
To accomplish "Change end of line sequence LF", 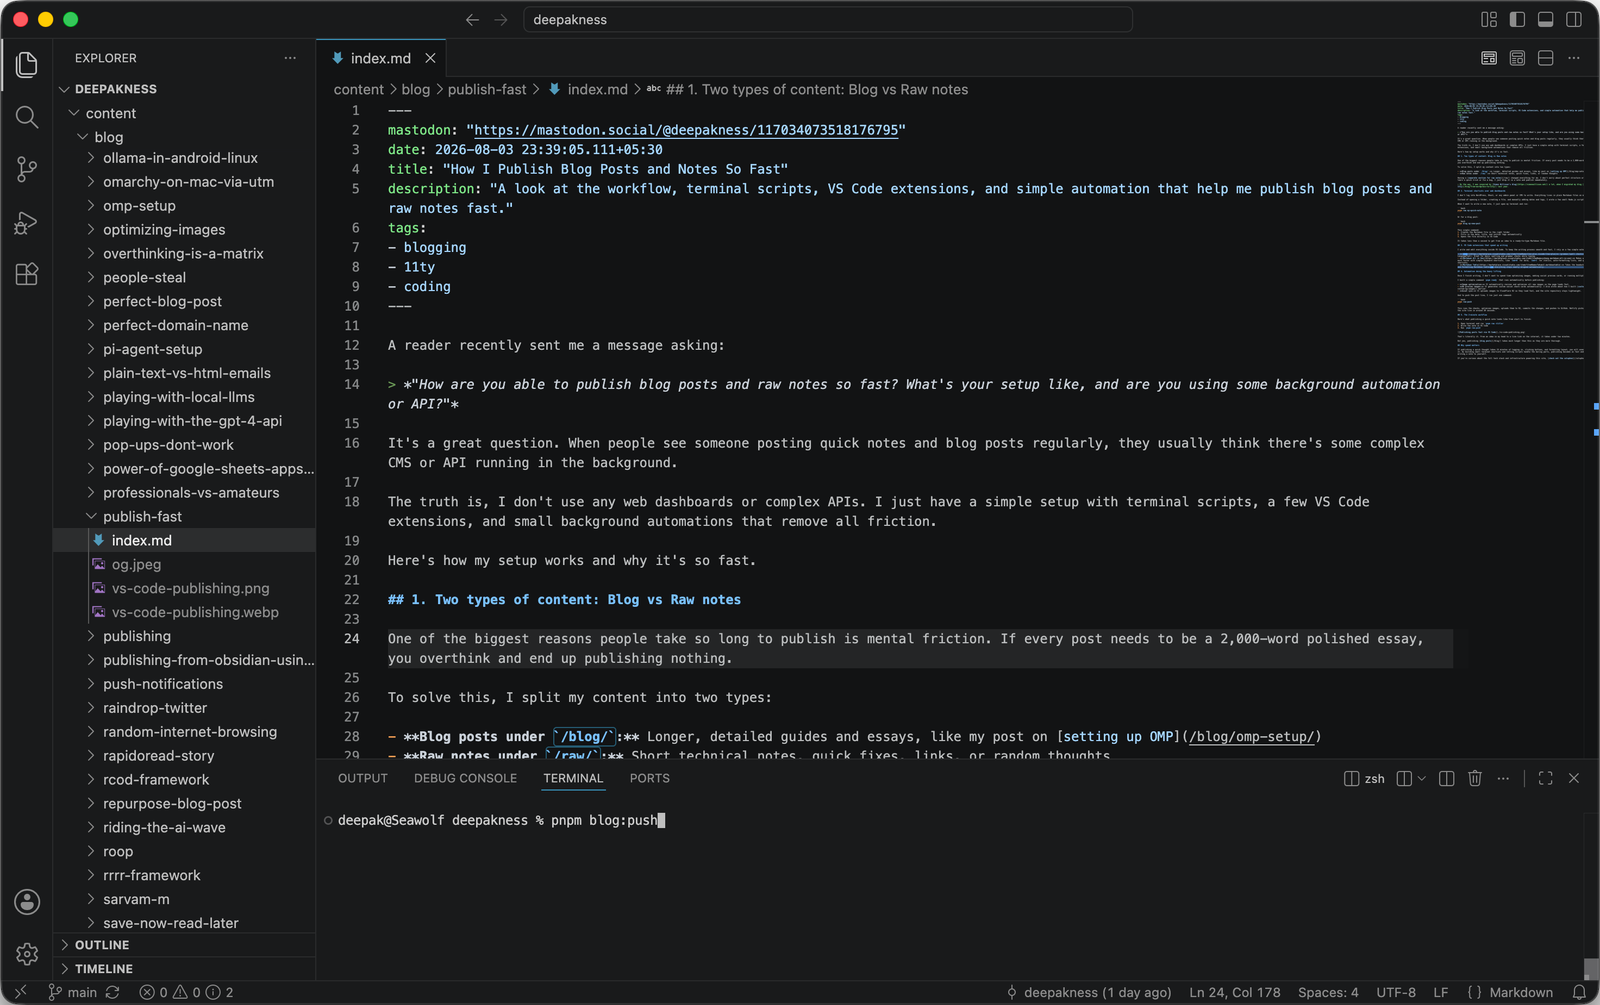I will (x=1441, y=992).
